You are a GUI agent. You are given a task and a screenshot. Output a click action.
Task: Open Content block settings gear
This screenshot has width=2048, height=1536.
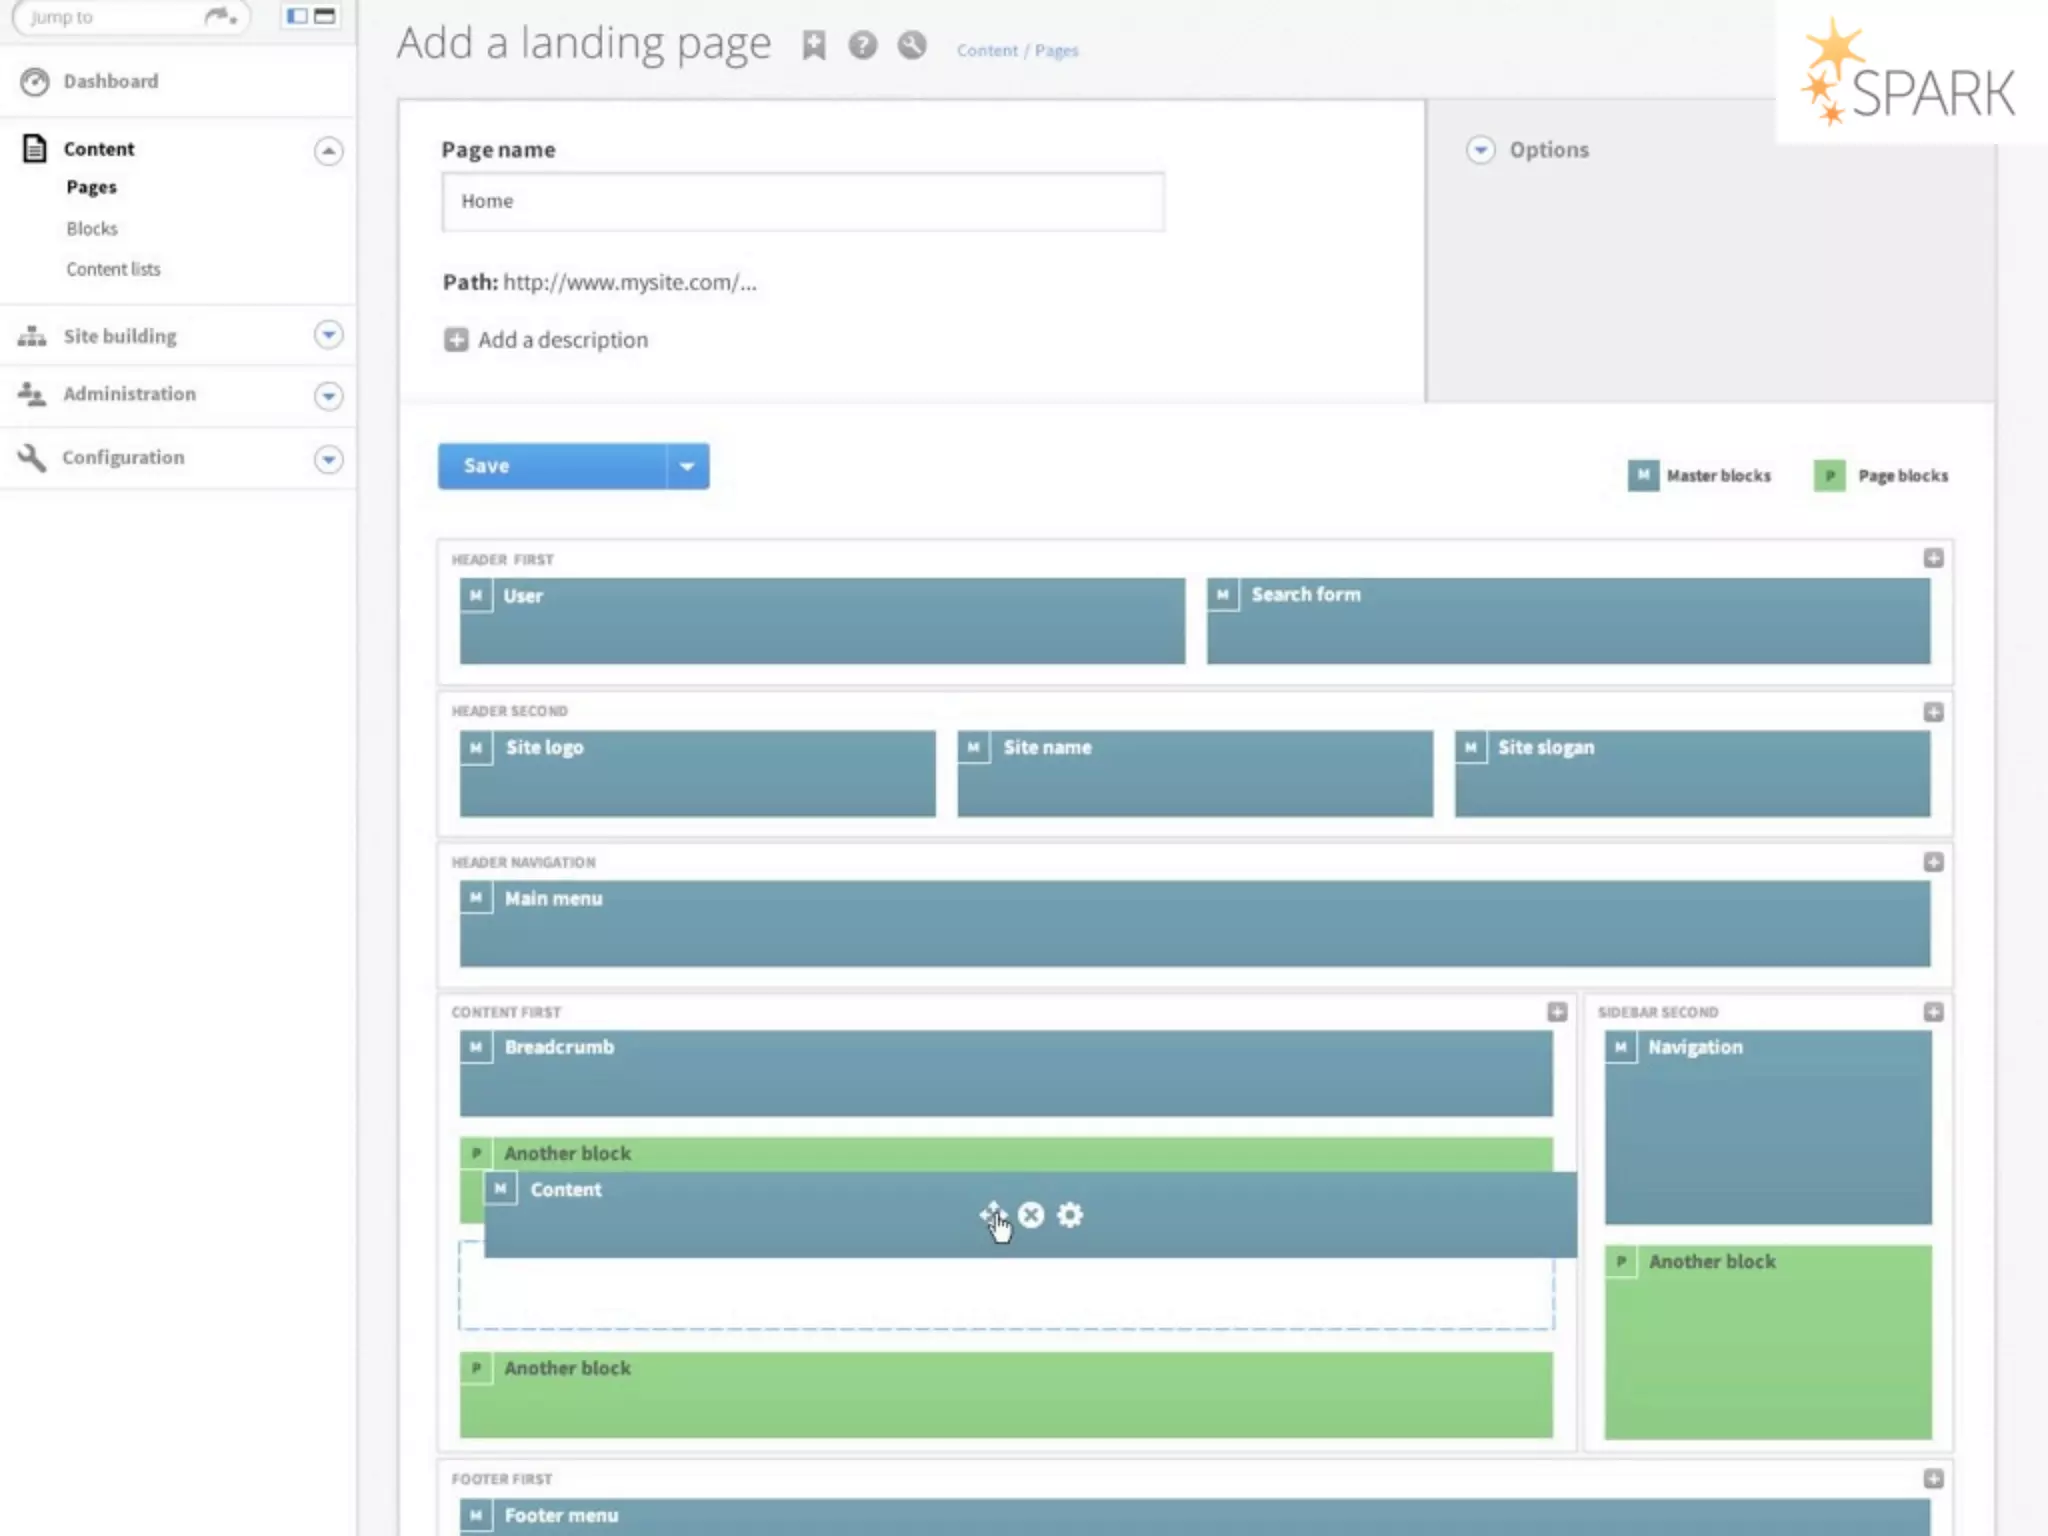pos(1070,1214)
